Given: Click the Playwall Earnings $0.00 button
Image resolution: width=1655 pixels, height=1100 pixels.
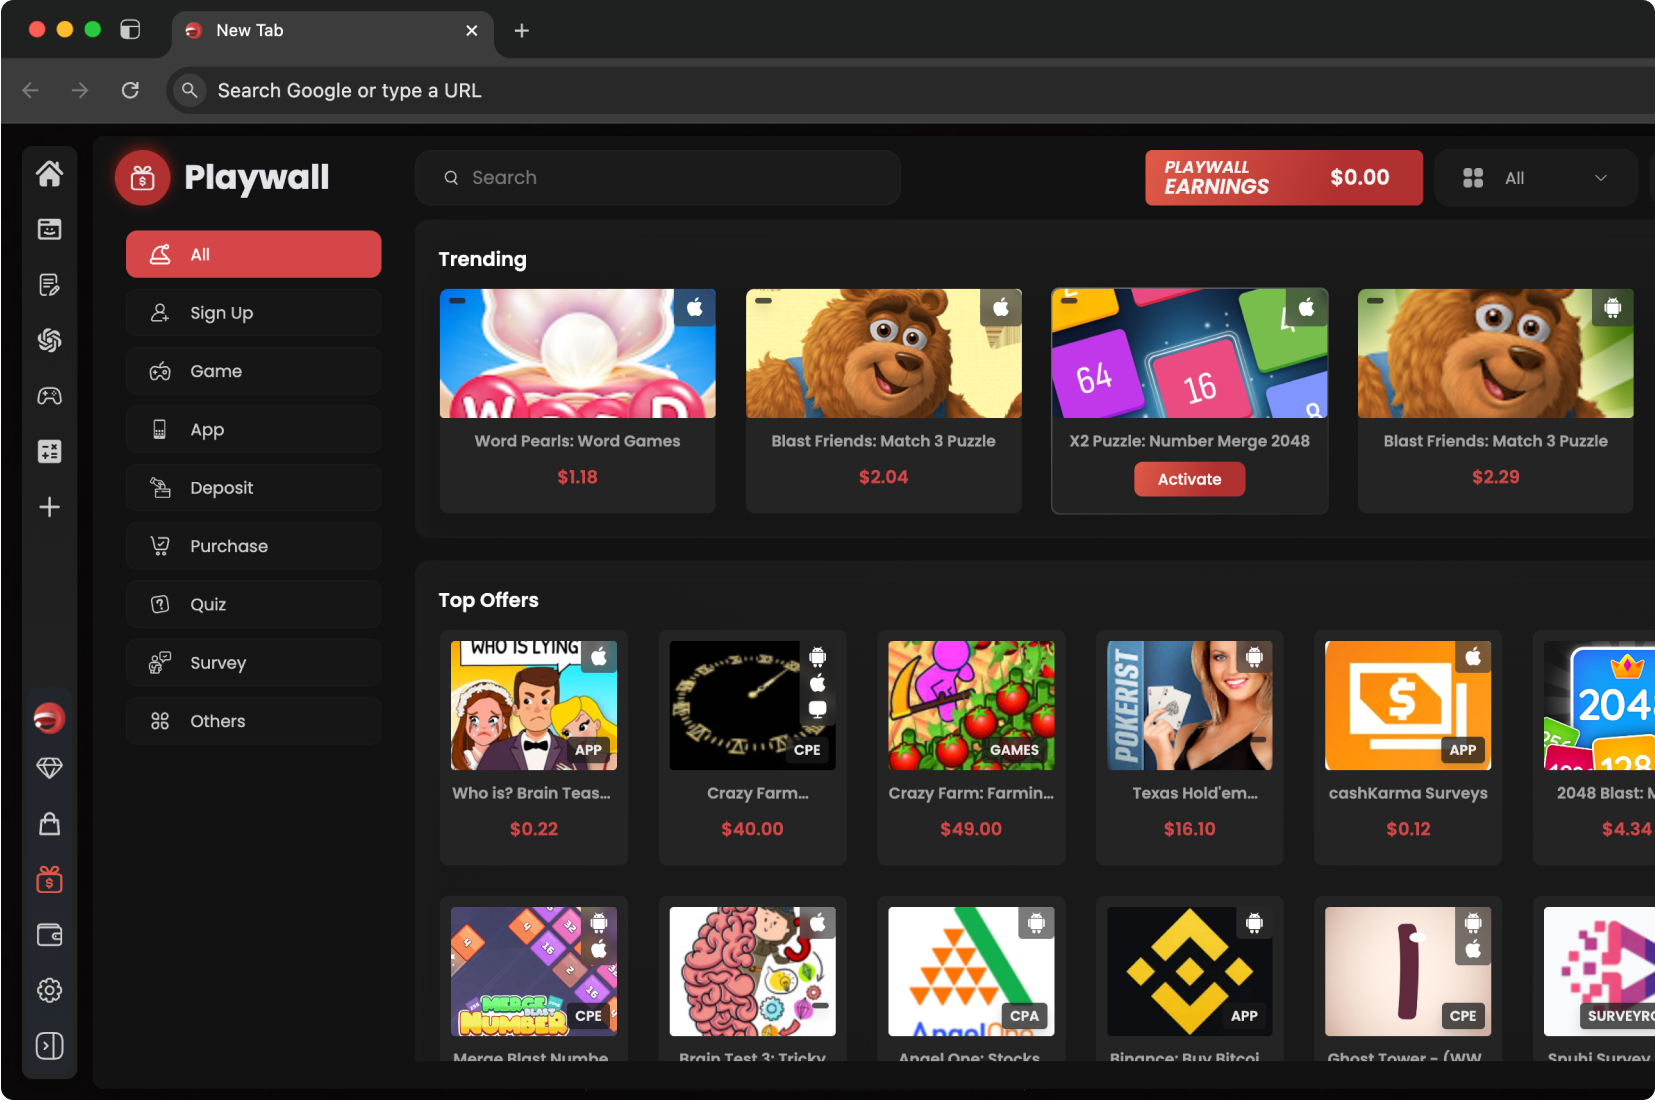Looking at the screenshot, I should click(1283, 178).
